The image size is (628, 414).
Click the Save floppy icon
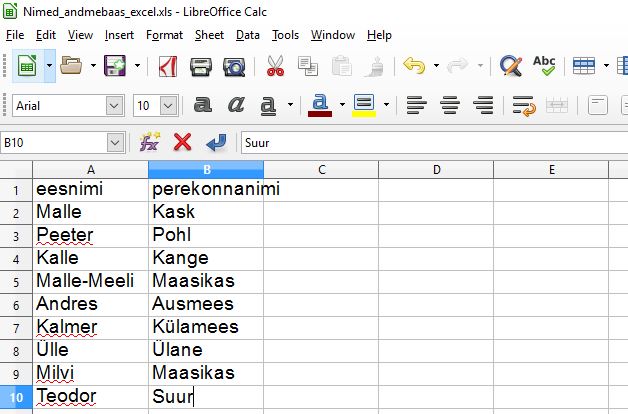click(115, 66)
